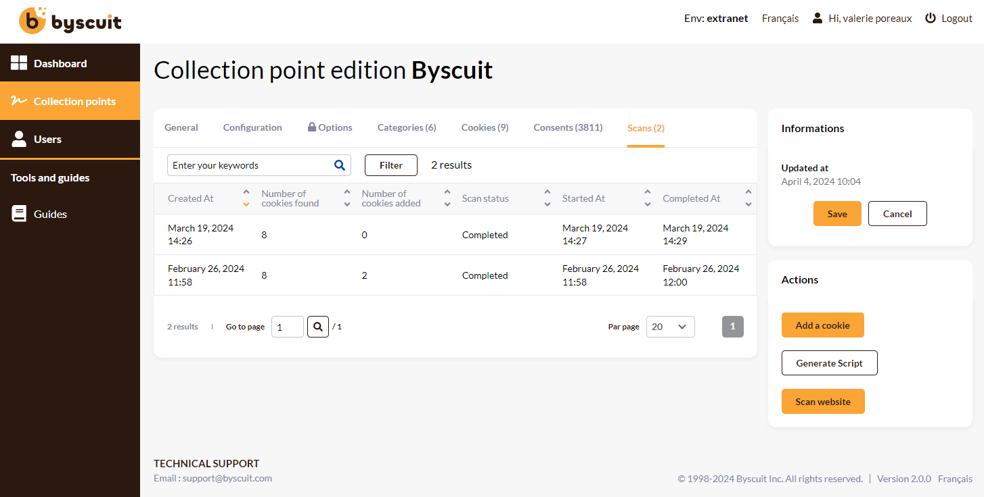
Task: Sort ascending by Completed At
Action: point(748,193)
